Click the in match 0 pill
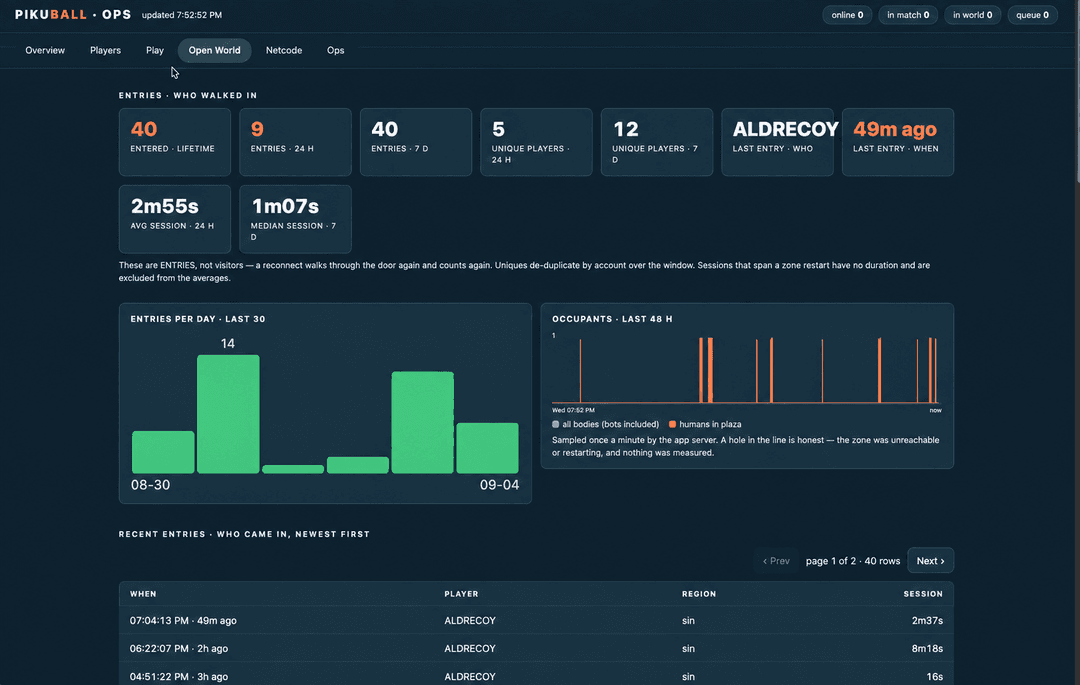The height and width of the screenshot is (685, 1080). click(908, 14)
